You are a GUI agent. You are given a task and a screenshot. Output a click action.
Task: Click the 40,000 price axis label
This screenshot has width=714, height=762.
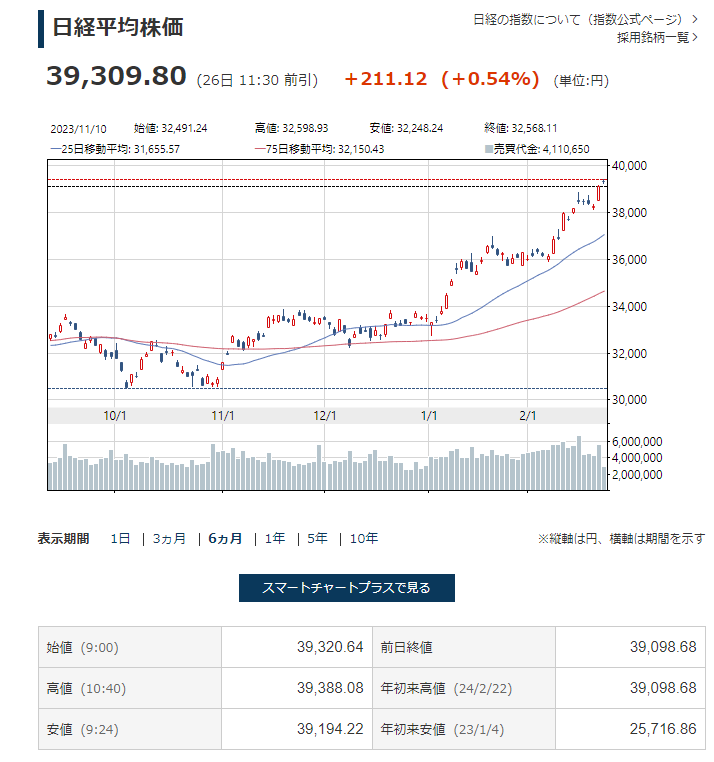(x=629, y=166)
